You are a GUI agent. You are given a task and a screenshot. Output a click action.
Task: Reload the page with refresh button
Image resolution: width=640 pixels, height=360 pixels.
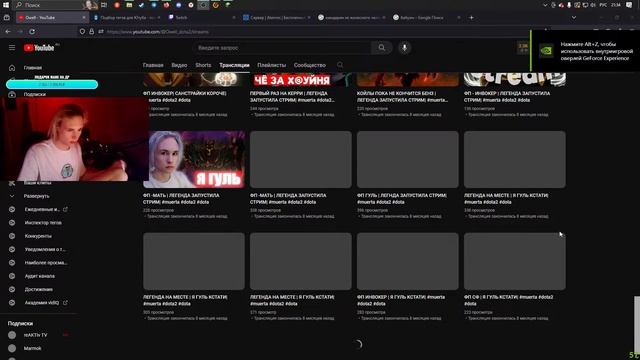click(32, 31)
